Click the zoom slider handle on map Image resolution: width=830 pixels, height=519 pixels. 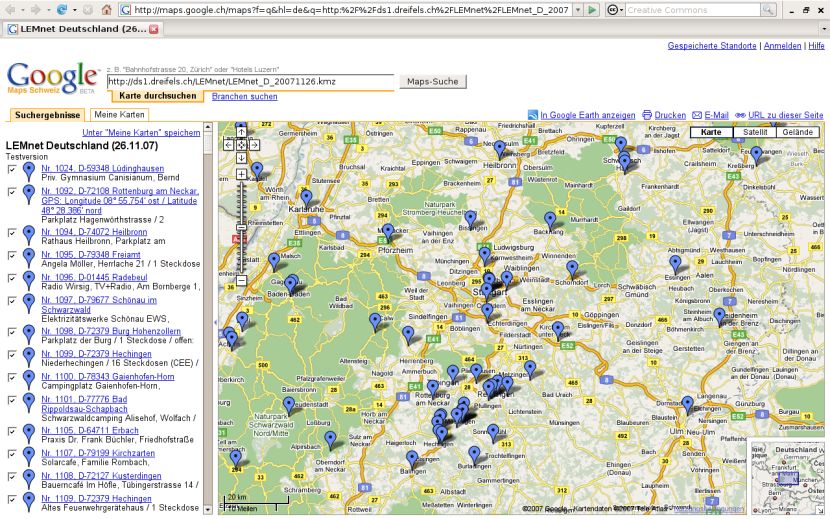[x=241, y=228]
